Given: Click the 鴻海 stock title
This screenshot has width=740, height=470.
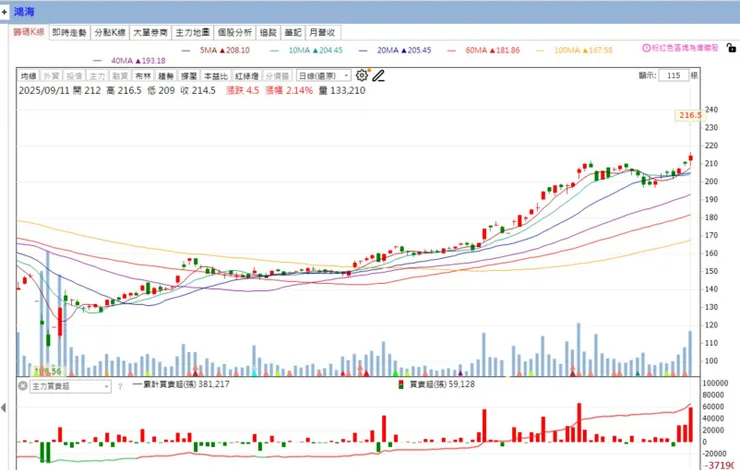Looking at the screenshot, I should 24,11.
